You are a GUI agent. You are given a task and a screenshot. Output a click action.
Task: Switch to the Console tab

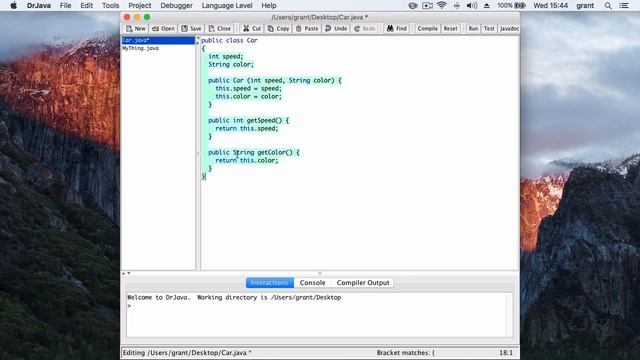[312, 282]
